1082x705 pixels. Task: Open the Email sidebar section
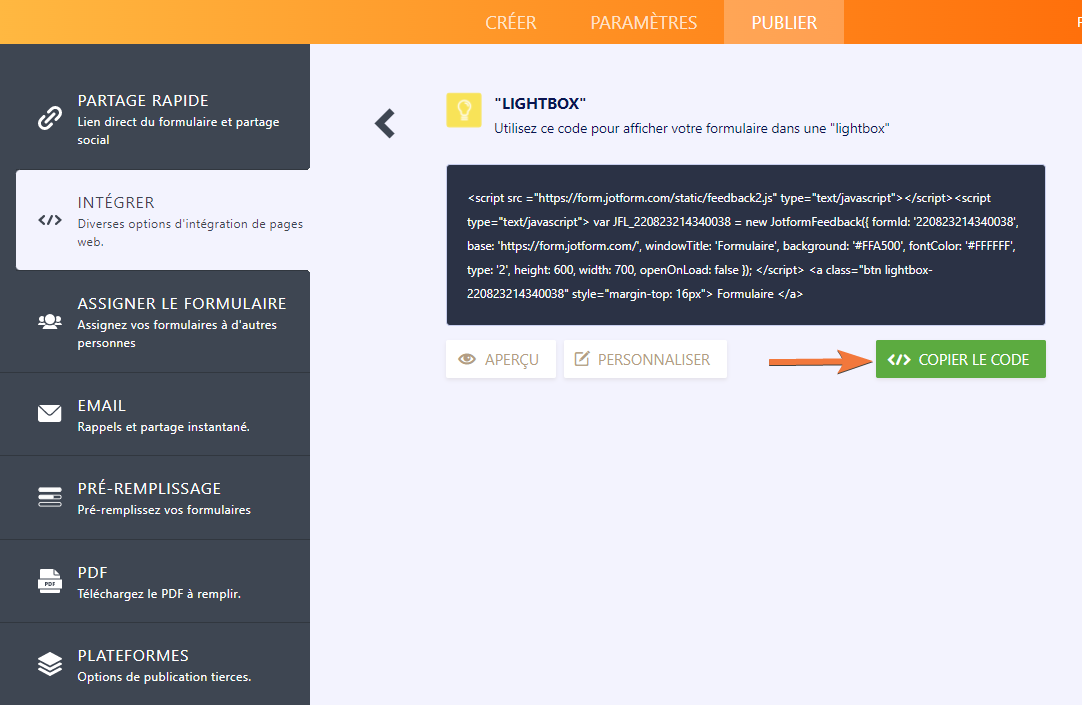coord(155,414)
